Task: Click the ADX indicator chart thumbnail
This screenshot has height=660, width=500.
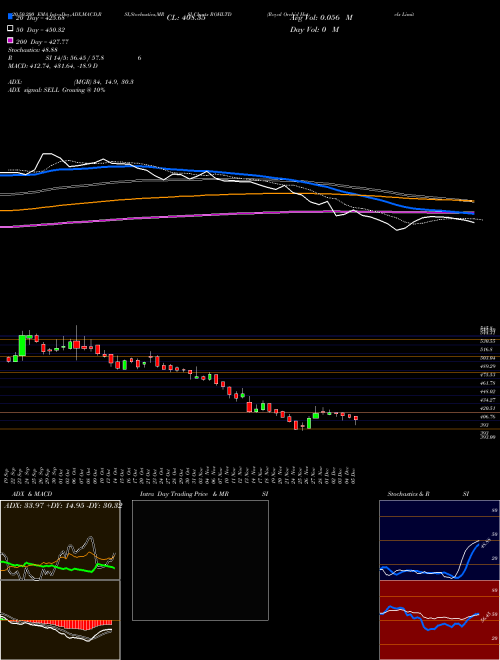Action: pos(60,540)
